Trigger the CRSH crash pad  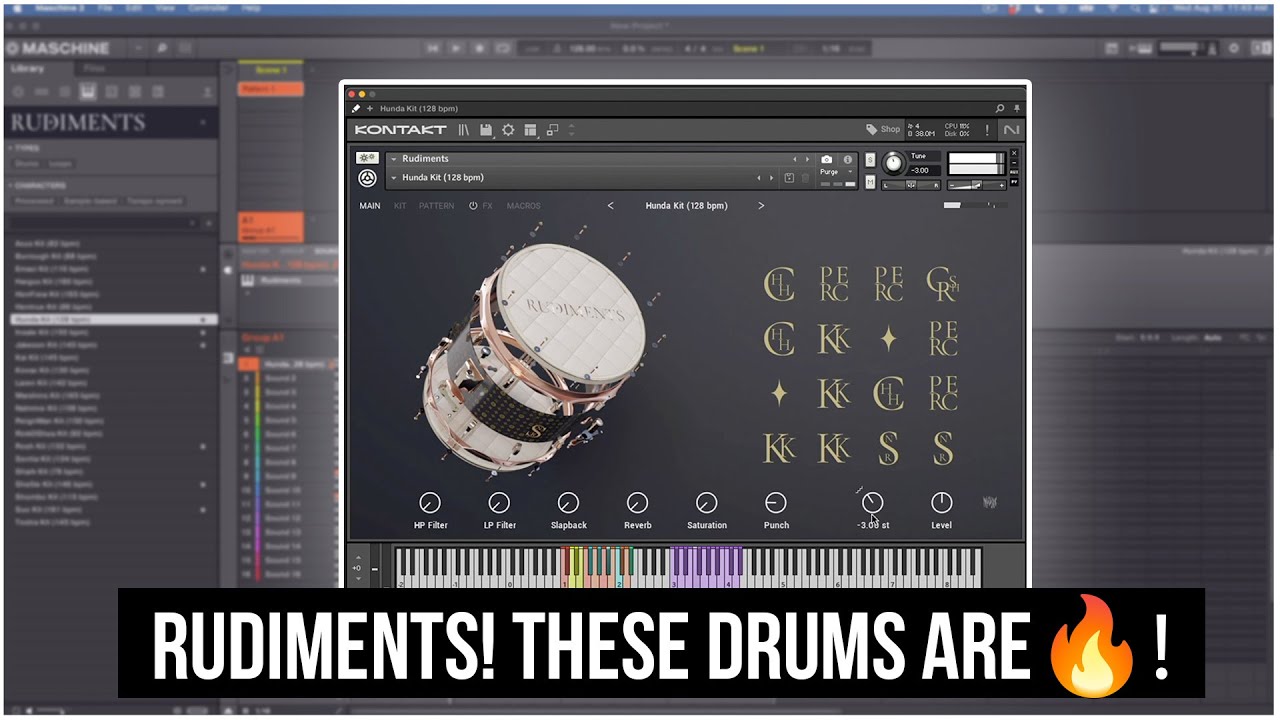(942, 283)
